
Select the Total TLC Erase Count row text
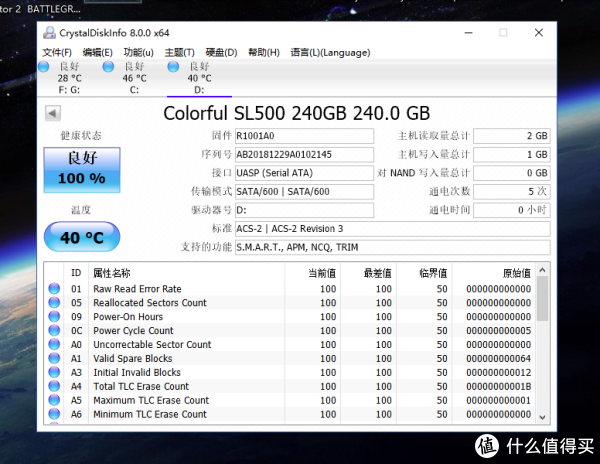coord(141,386)
